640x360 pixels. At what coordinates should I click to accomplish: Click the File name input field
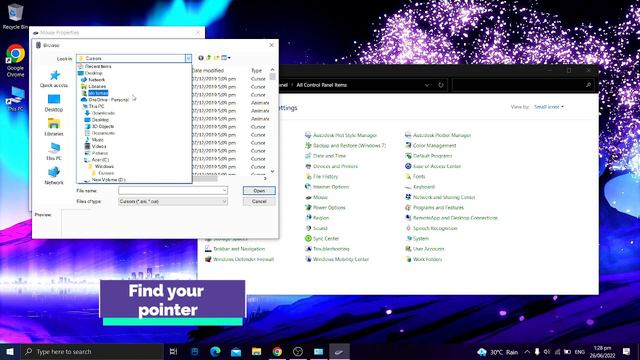coord(170,191)
